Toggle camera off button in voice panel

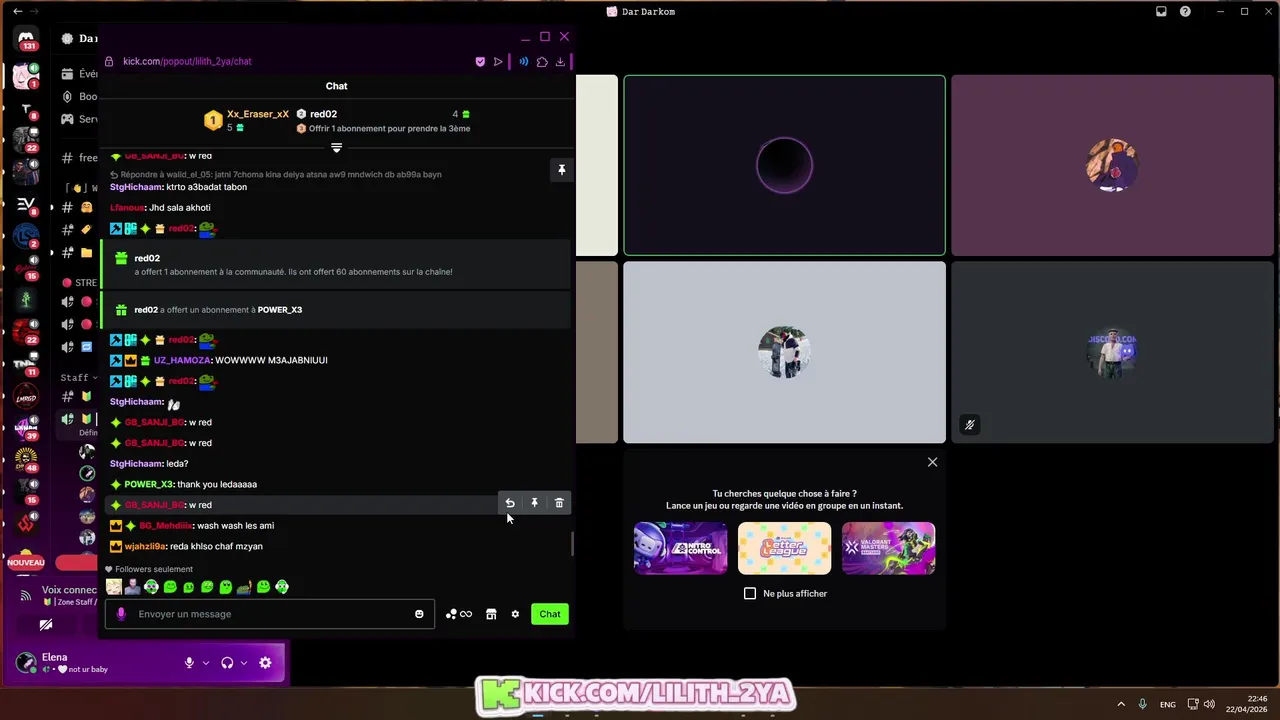[46, 625]
